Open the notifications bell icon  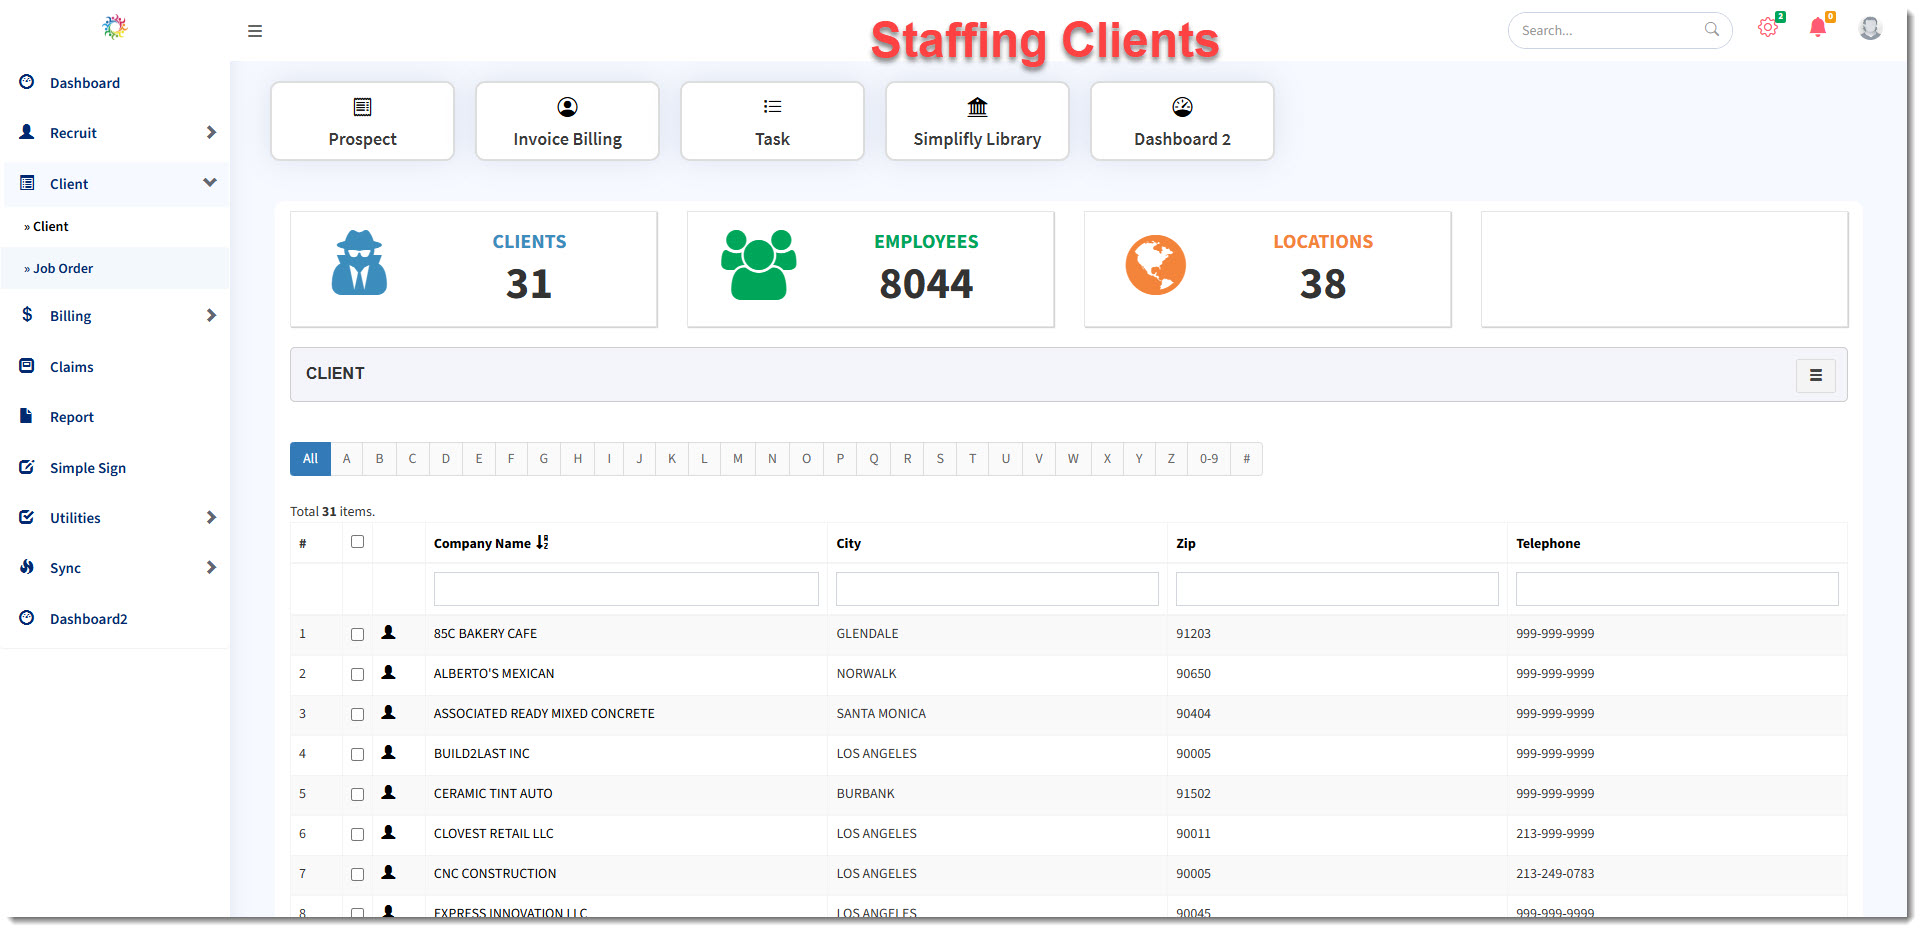pyautogui.click(x=1817, y=28)
